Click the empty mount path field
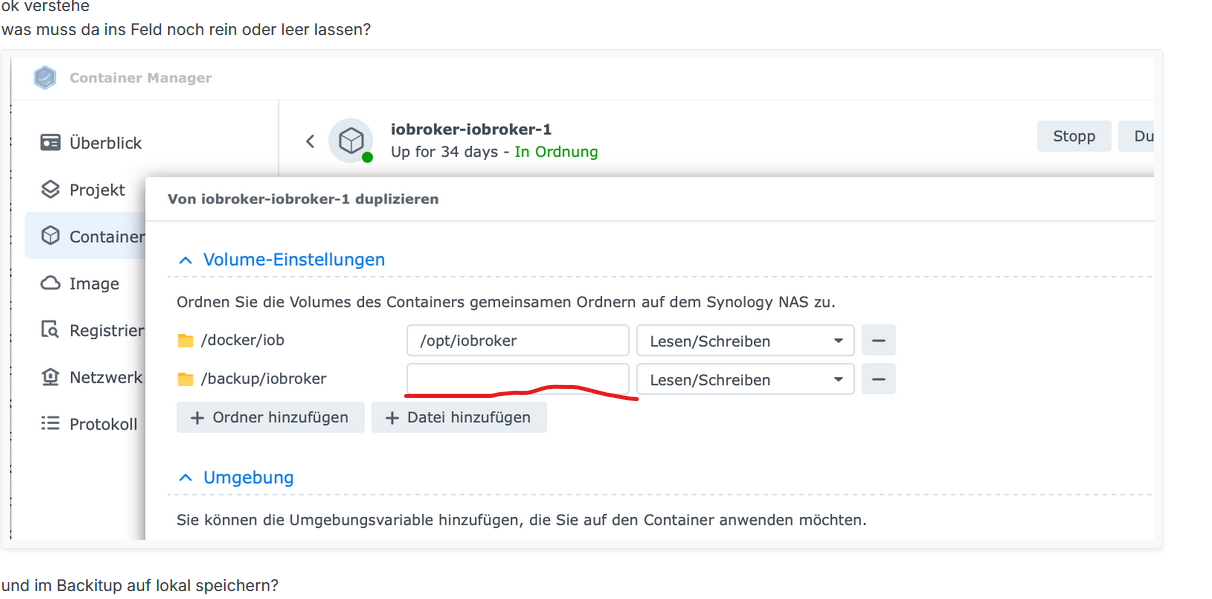This screenshot has height=599, width=1212. pos(517,380)
